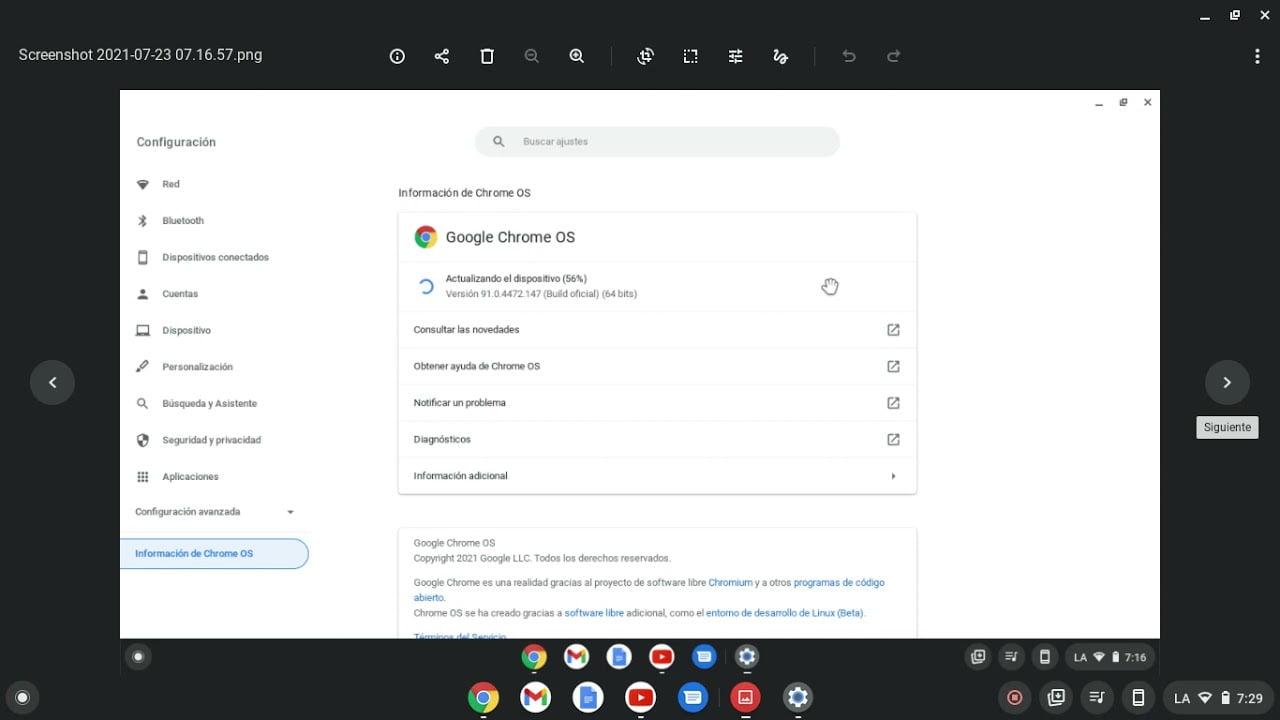1280x720 pixels.
Task: Click the Google Chrome OS logo
Action: (425, 237)
